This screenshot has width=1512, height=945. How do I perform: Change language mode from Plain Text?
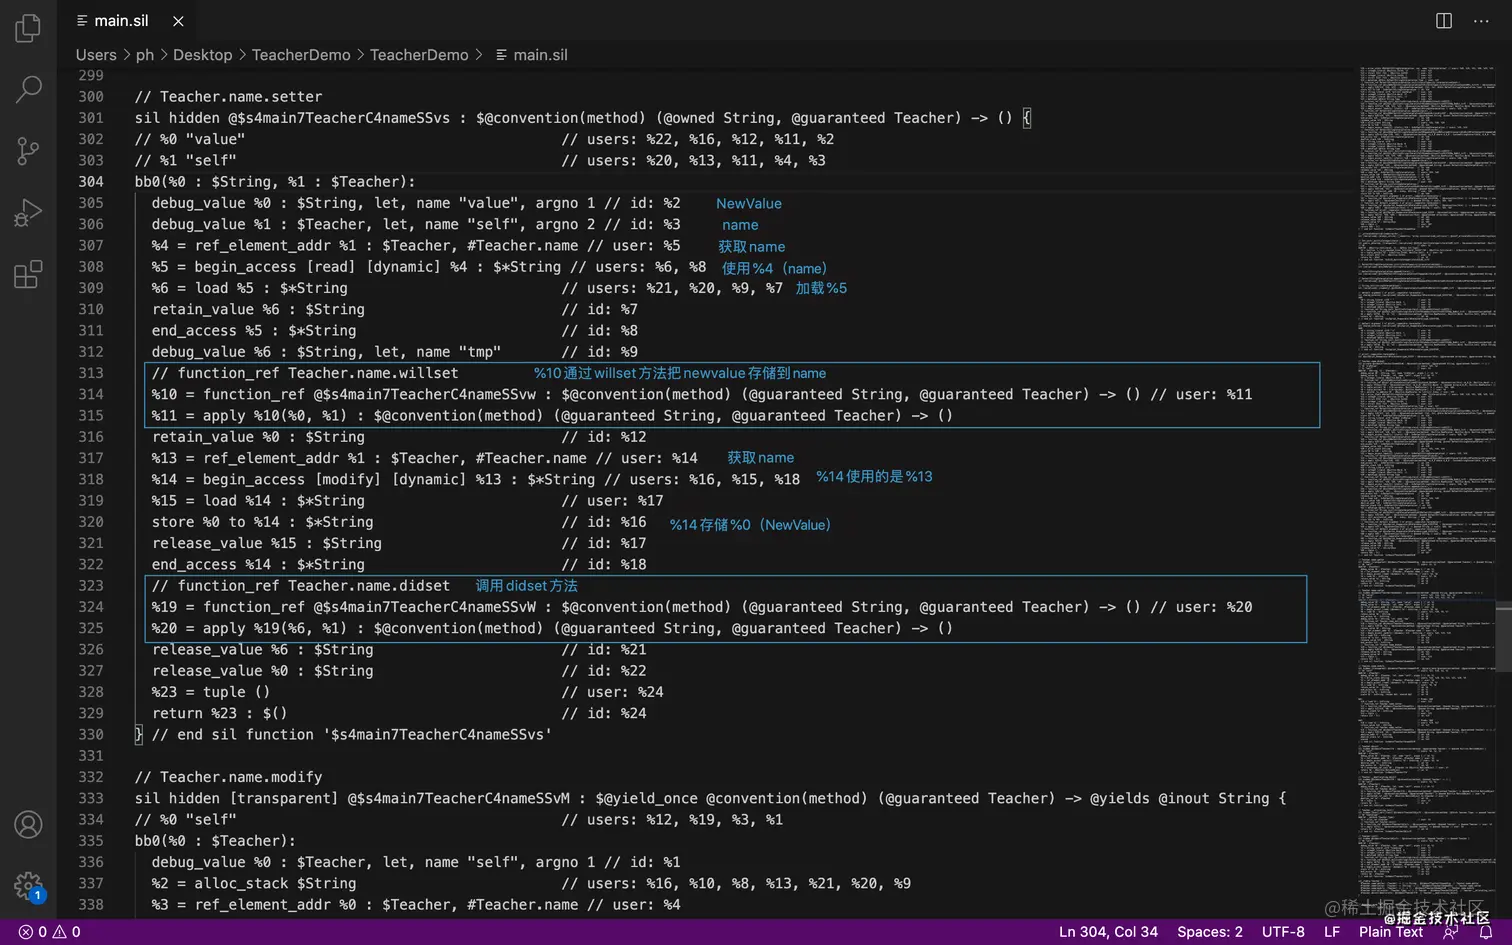click(x=1390, y=932)
